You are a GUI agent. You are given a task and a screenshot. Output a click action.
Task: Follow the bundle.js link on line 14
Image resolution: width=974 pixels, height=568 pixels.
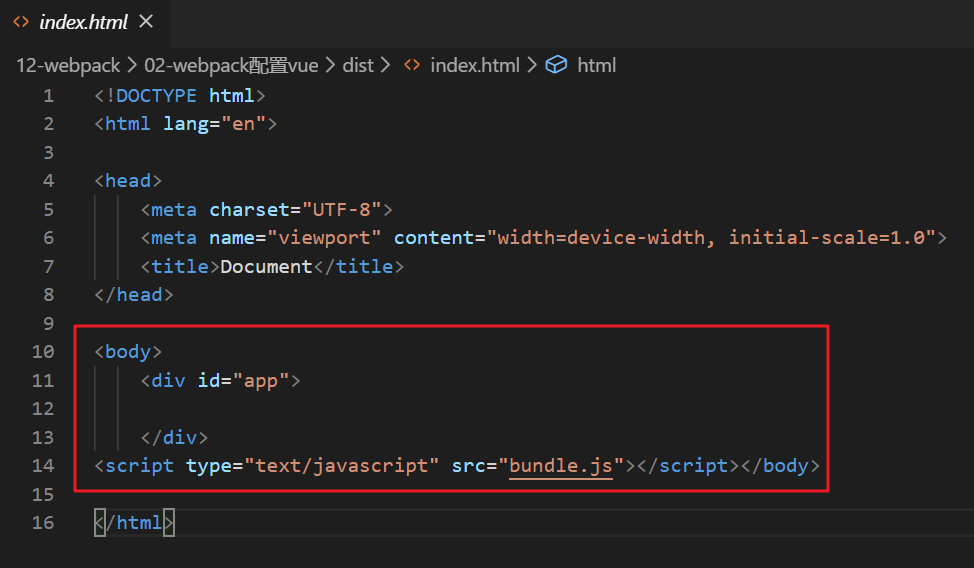click(560, 465)
